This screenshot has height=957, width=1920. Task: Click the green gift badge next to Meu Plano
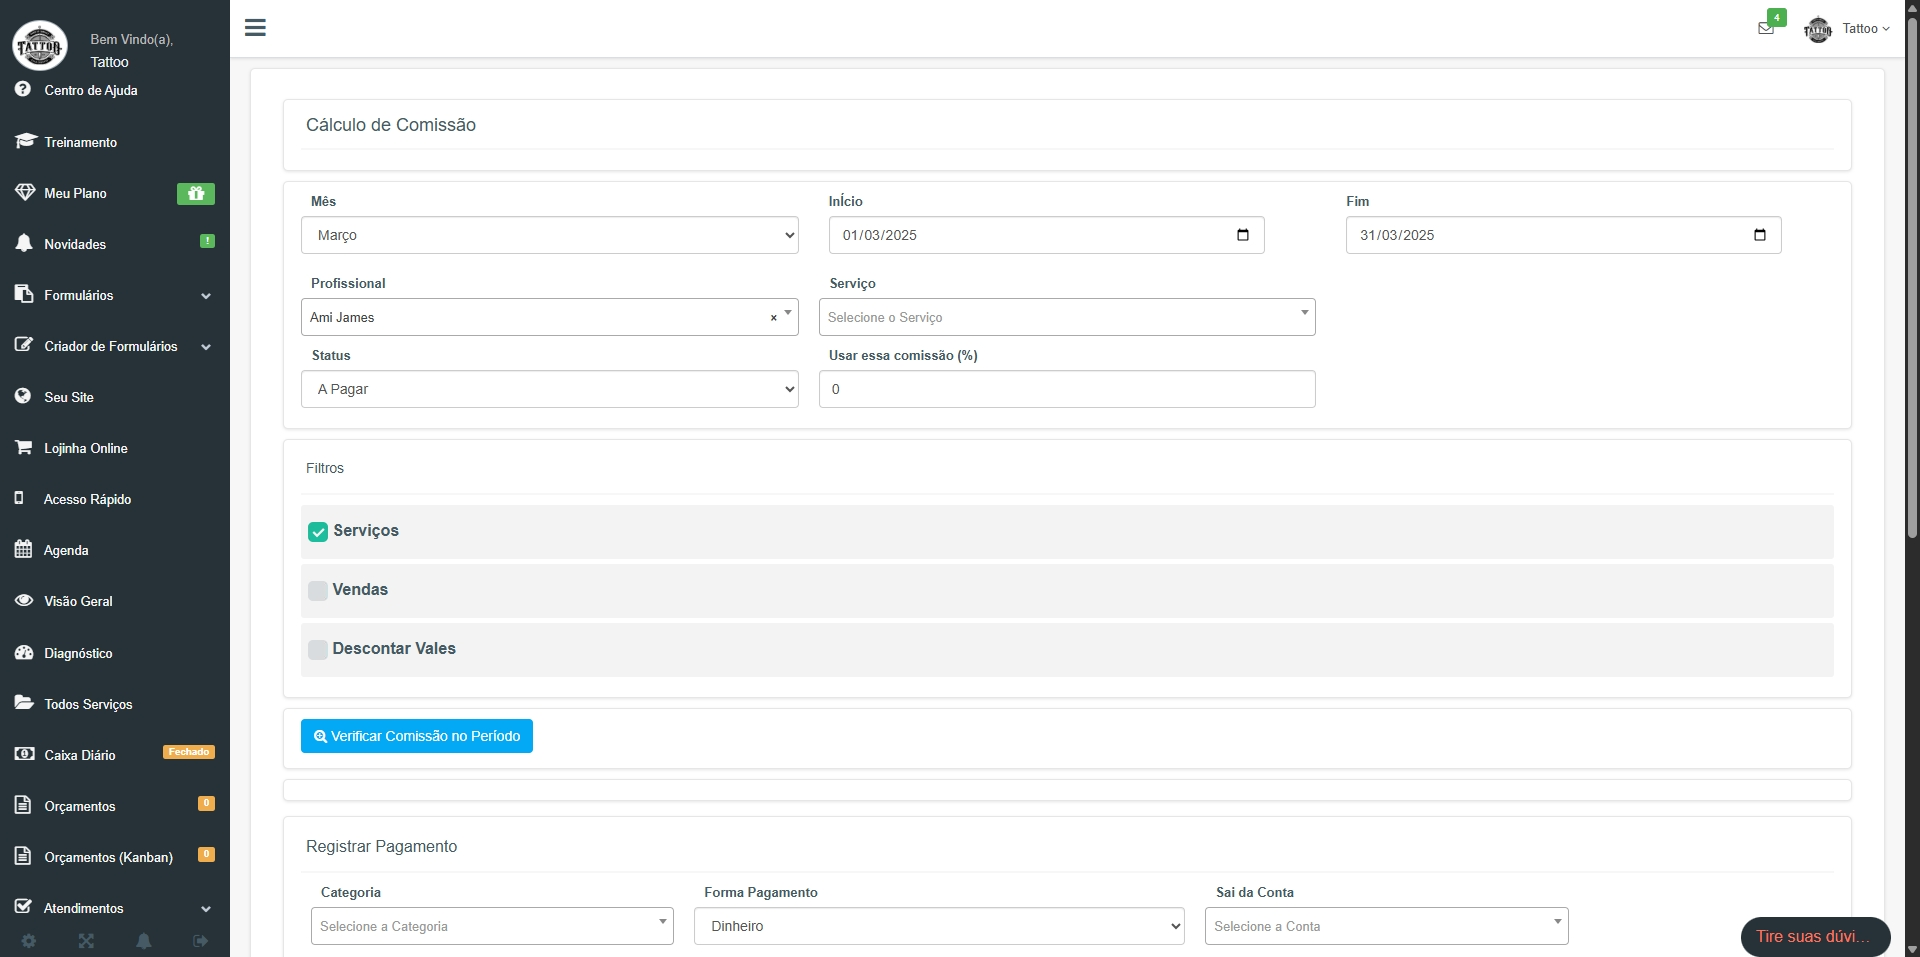tap(196, 194)
